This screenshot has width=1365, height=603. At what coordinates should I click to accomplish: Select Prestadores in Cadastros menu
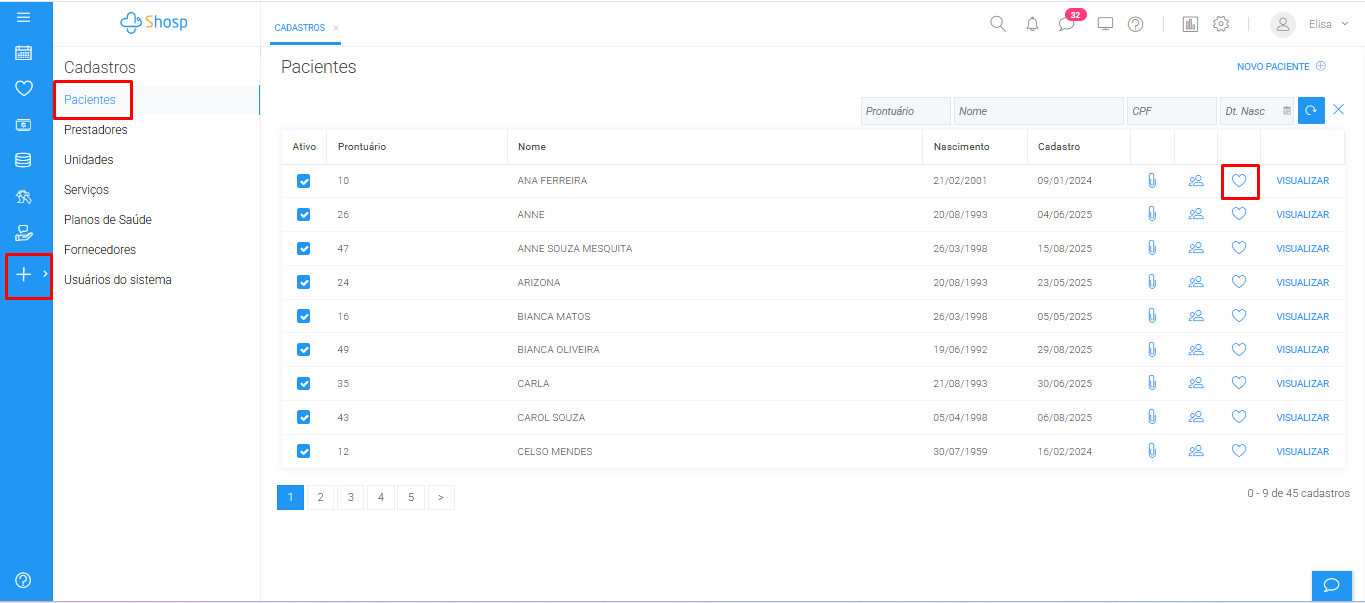[x=96, y=130]
